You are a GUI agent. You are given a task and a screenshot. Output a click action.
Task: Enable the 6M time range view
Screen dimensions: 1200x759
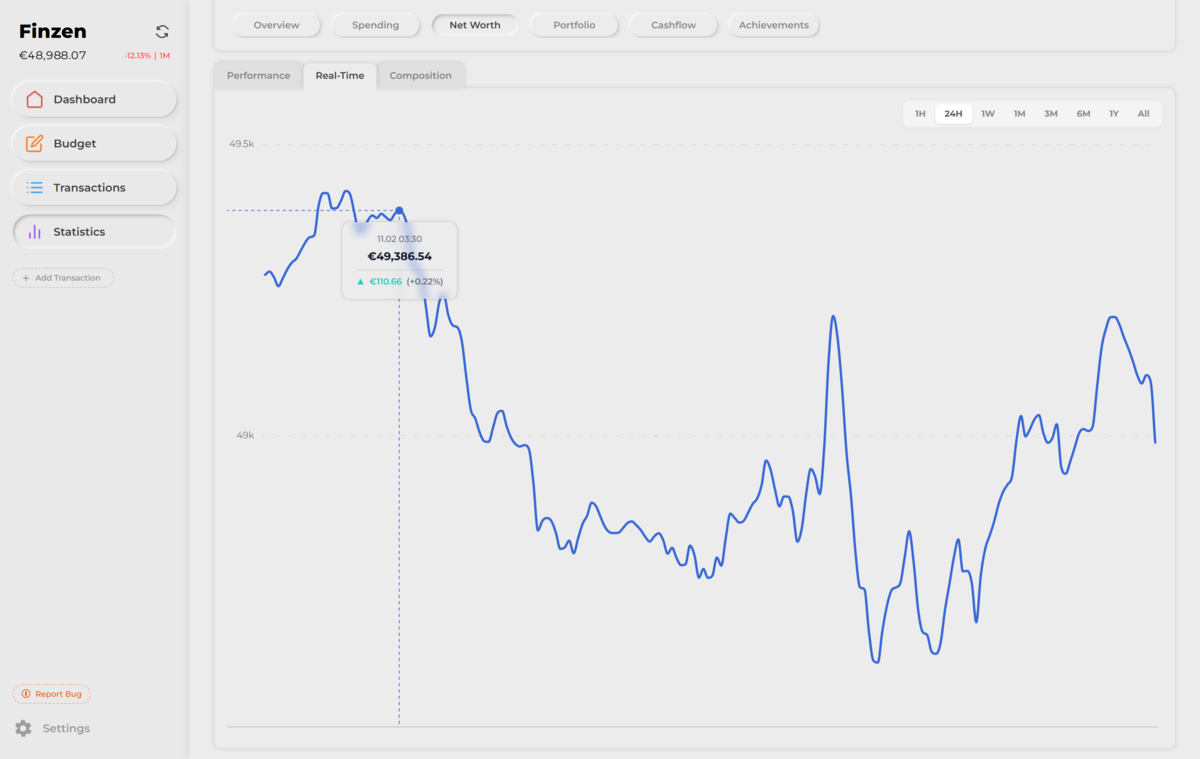(1082, 113)
